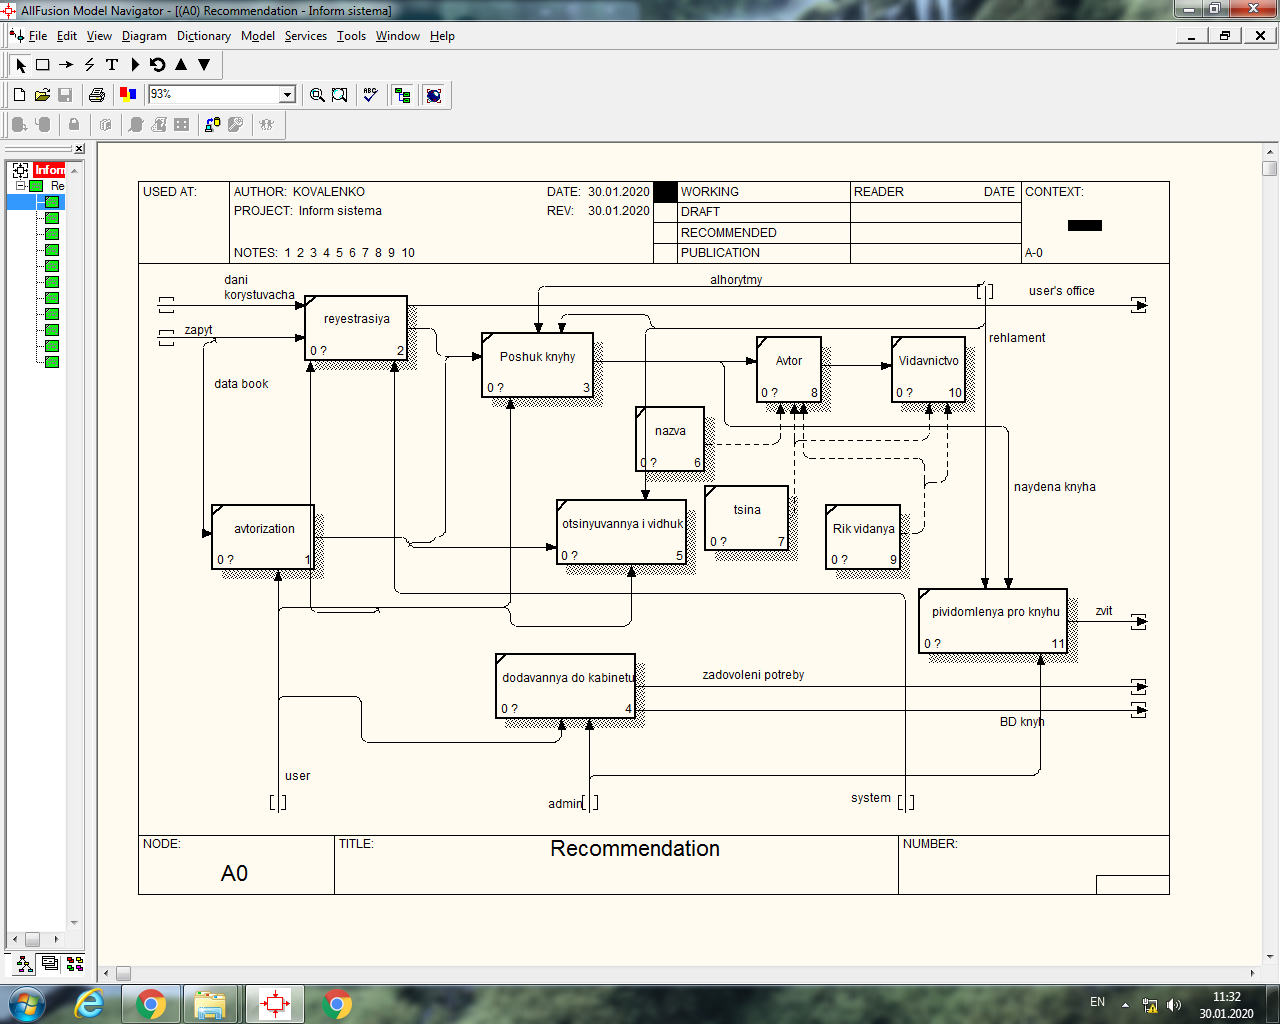
Task: Switch to the Diagrams tab in explorer
Action: pyautogui.click(x=49, y=964)
